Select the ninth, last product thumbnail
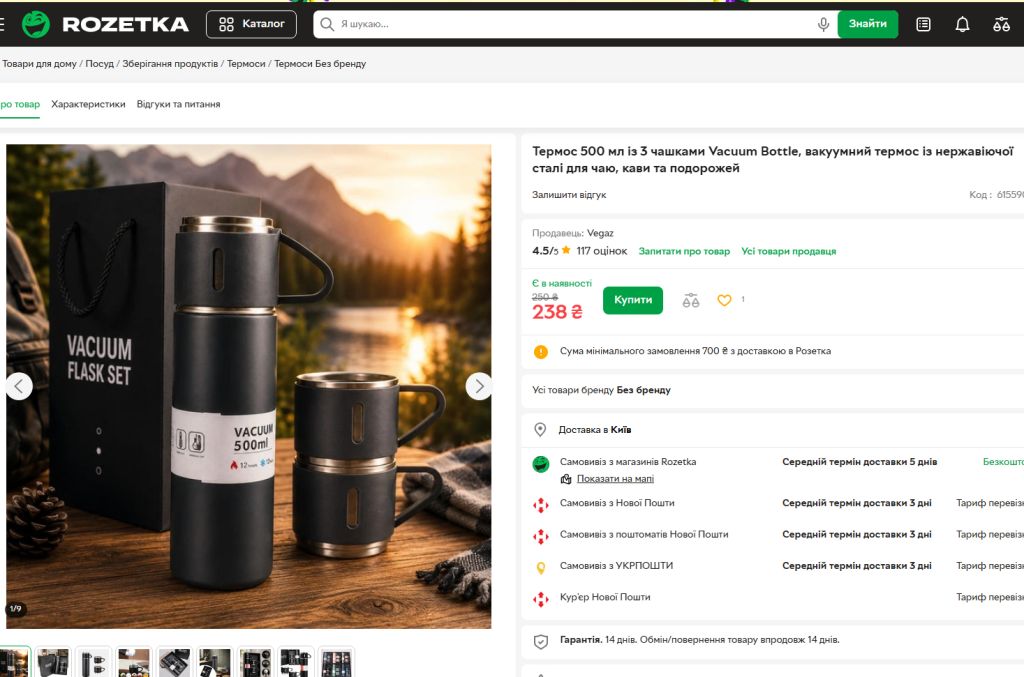The image size is (1024, 677). tap(336, 662)
